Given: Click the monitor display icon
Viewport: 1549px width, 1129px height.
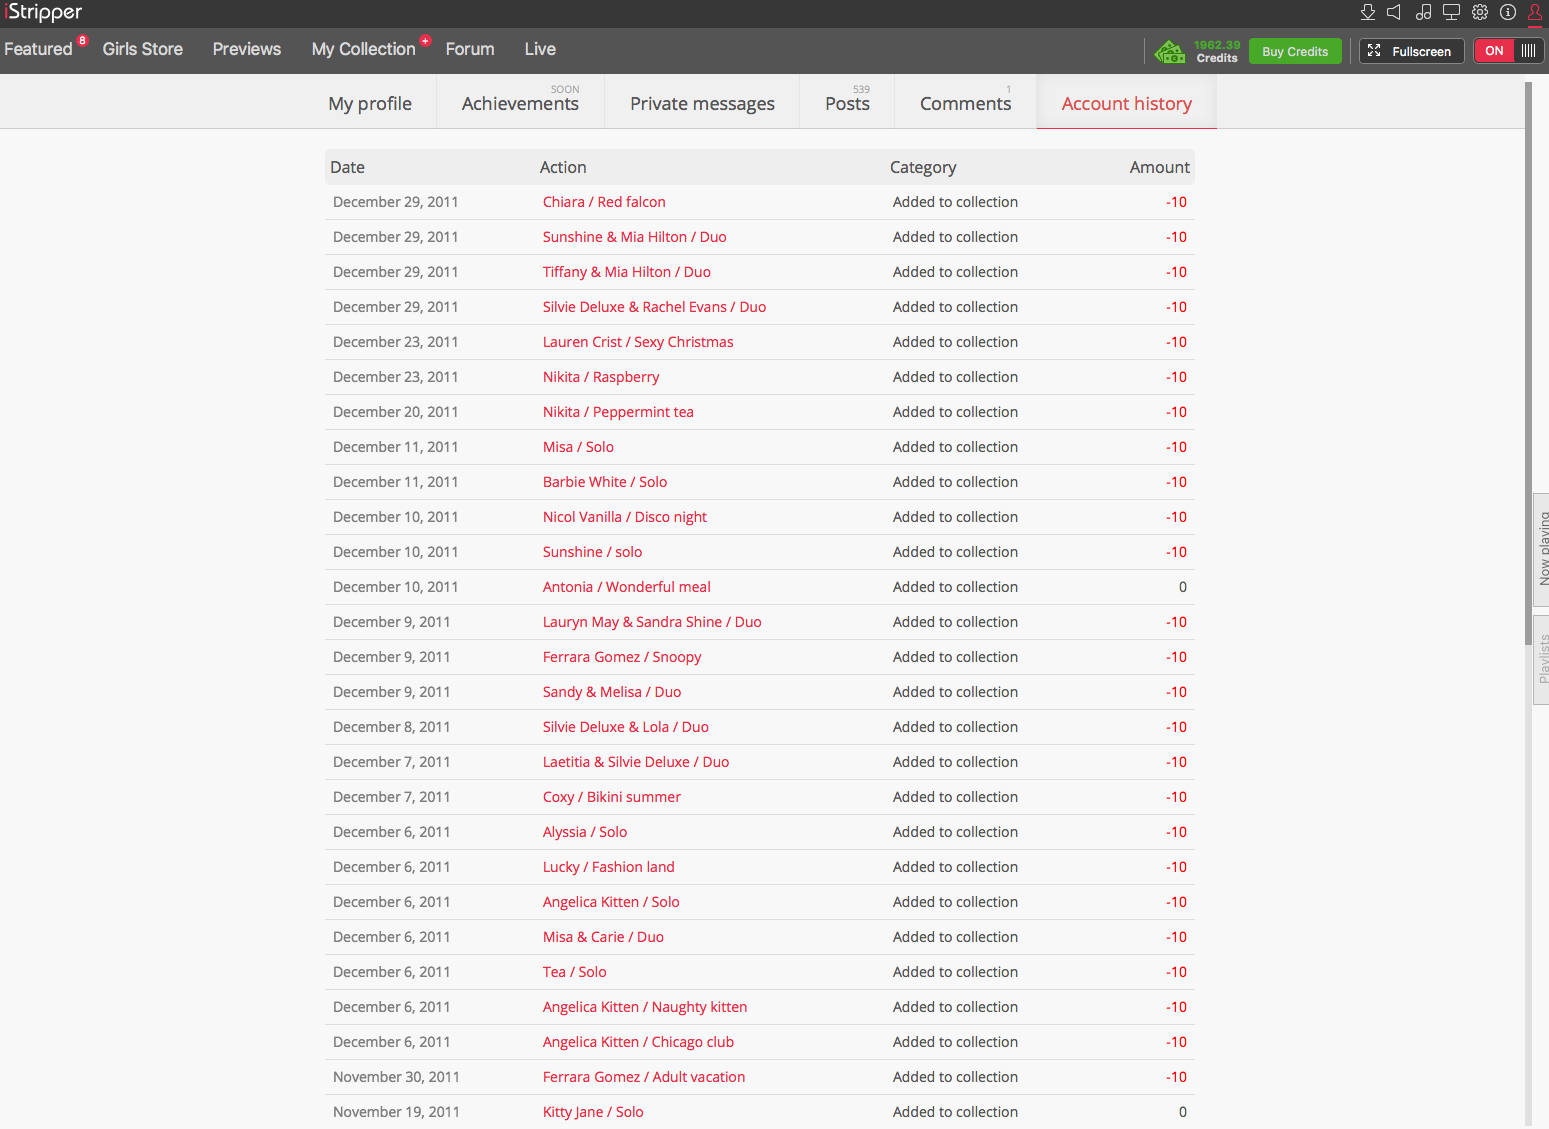Looking at the screenshot, I should coord(1451,12).
